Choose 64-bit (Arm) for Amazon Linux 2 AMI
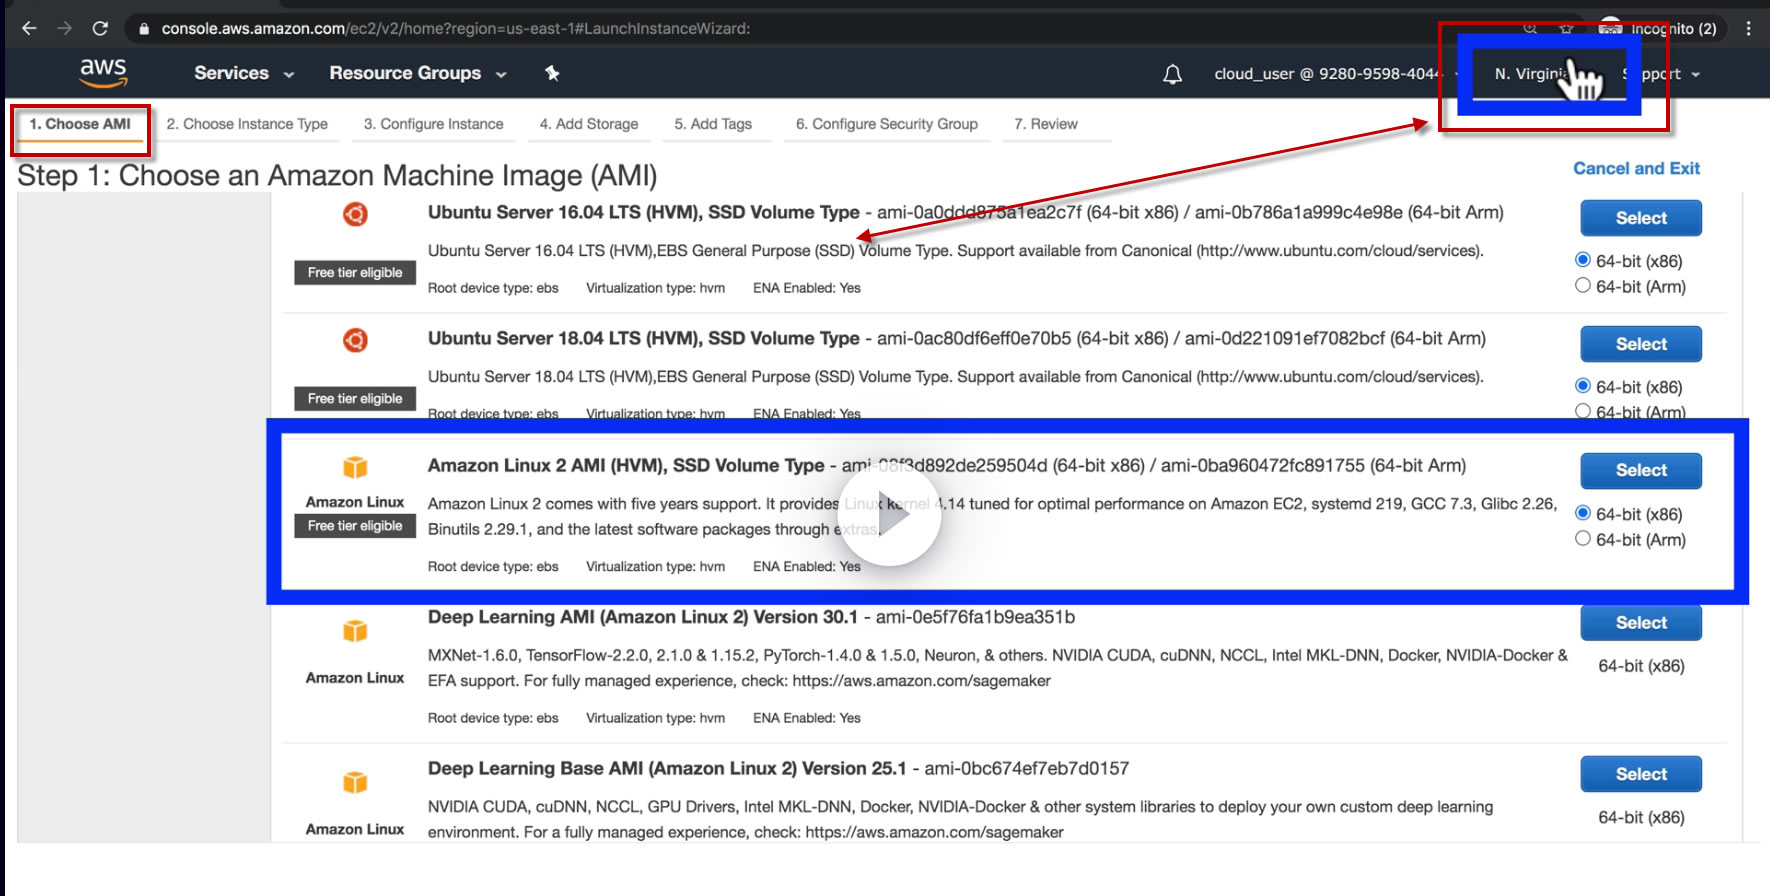Viewport: 1770px width, 896px height. point(1583,539)
